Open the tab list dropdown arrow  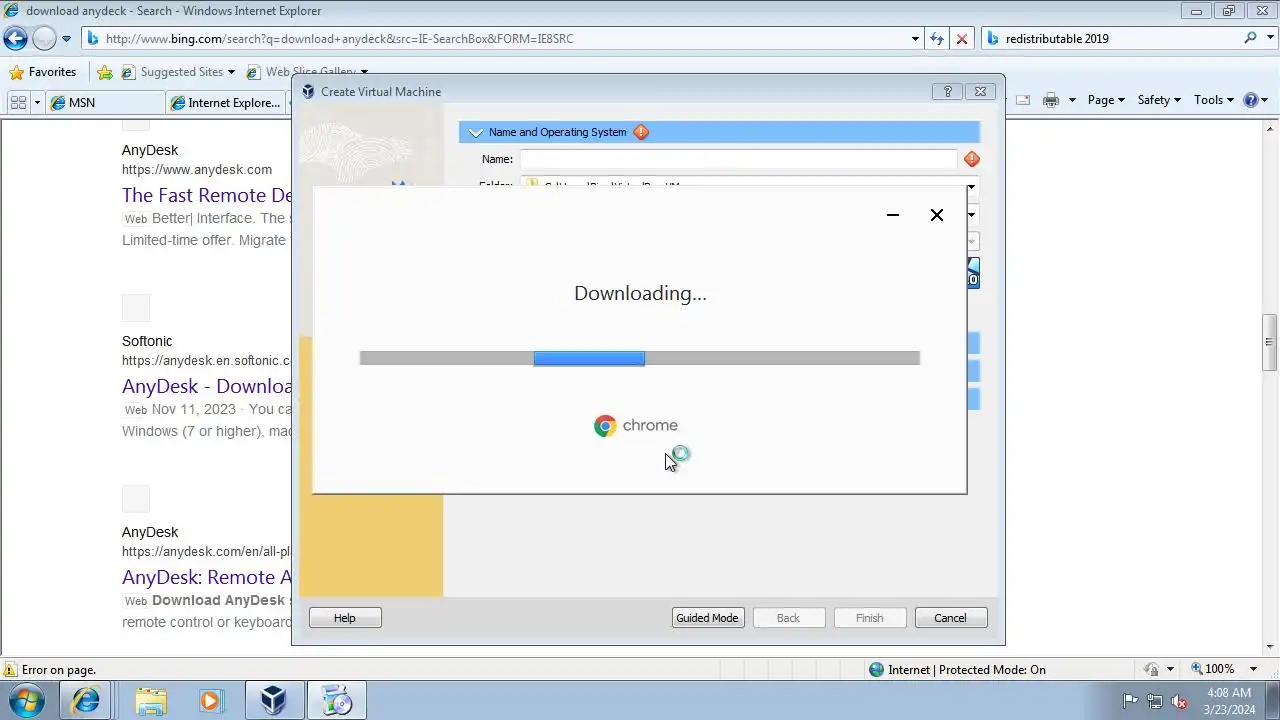point(37,102)
